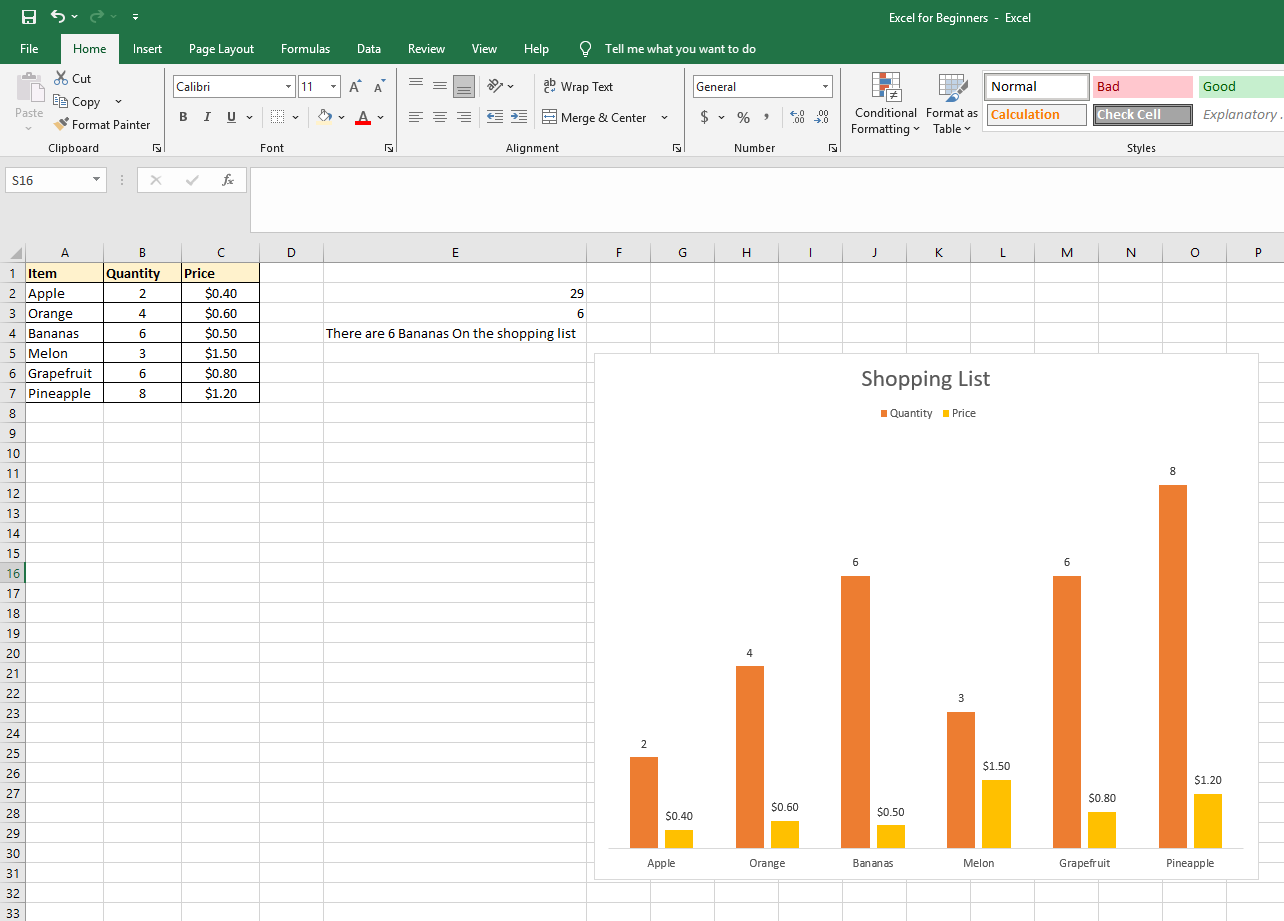
Task: Open the Merge & Center dropdown arrow
Action: click(664, 117)
